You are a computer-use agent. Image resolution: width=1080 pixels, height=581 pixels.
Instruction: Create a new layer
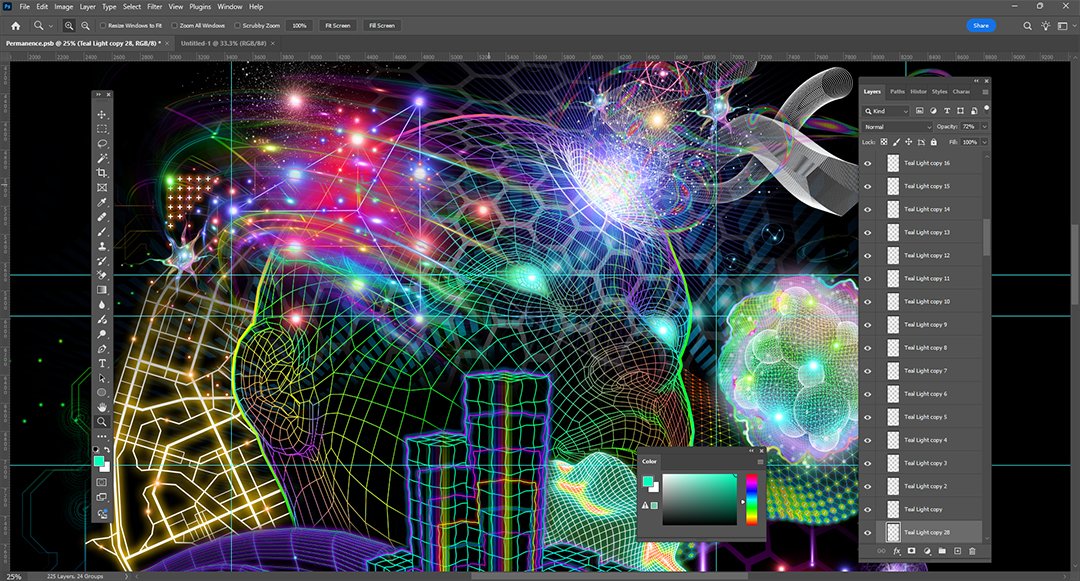(x=957, y=551)
